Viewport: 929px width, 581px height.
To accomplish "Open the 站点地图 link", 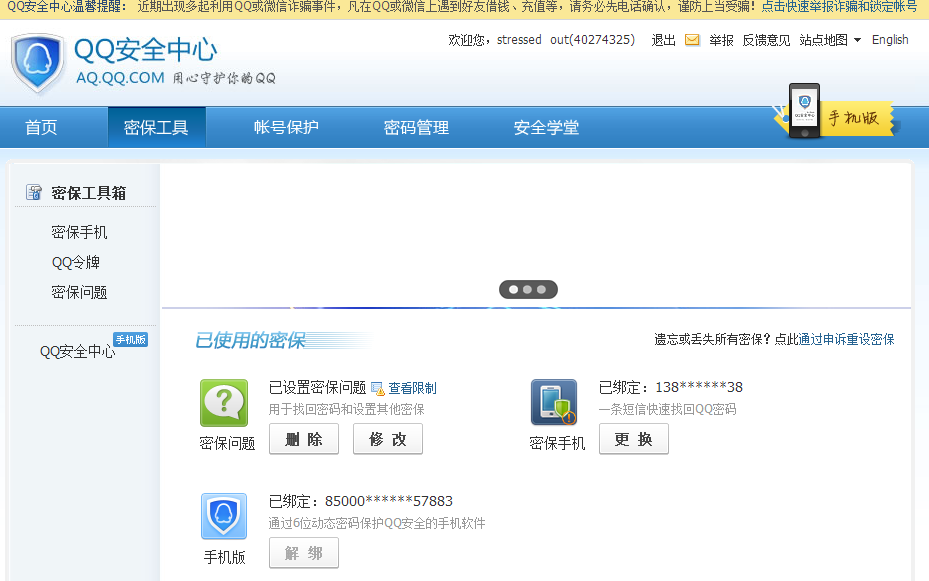I will point(824,40).
